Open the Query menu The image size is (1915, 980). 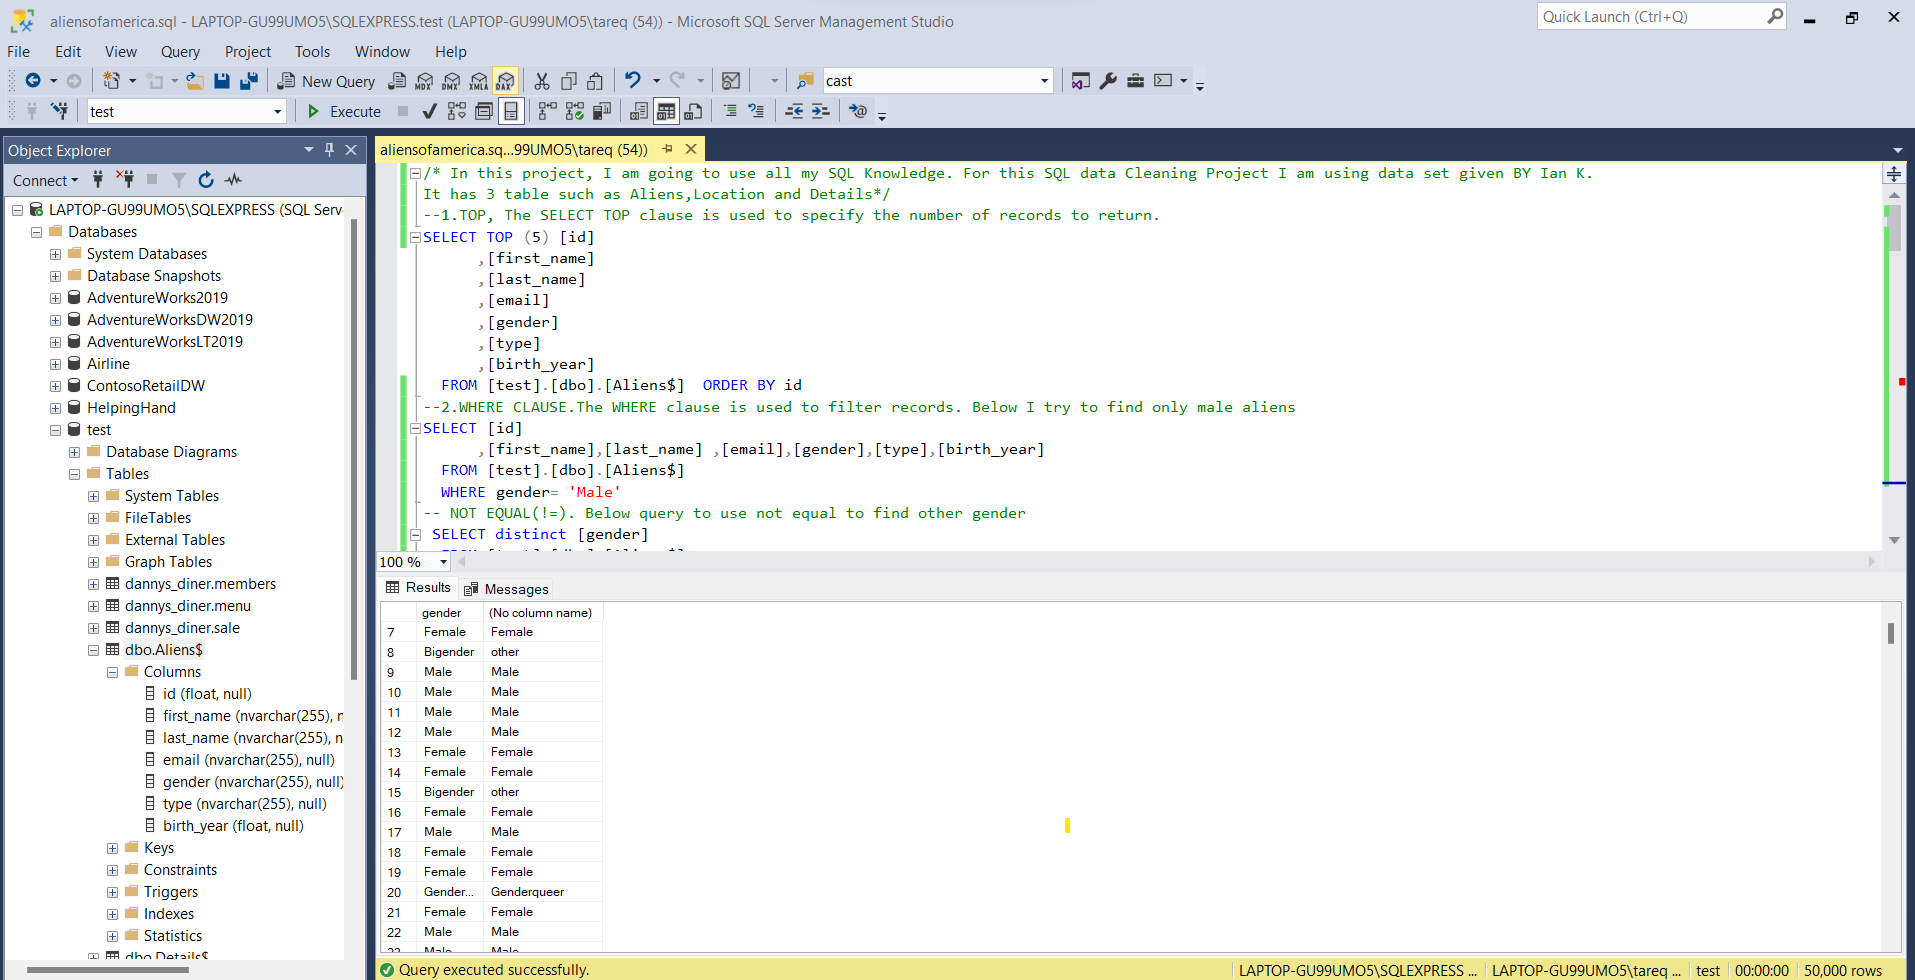click(x=180, y=51)
